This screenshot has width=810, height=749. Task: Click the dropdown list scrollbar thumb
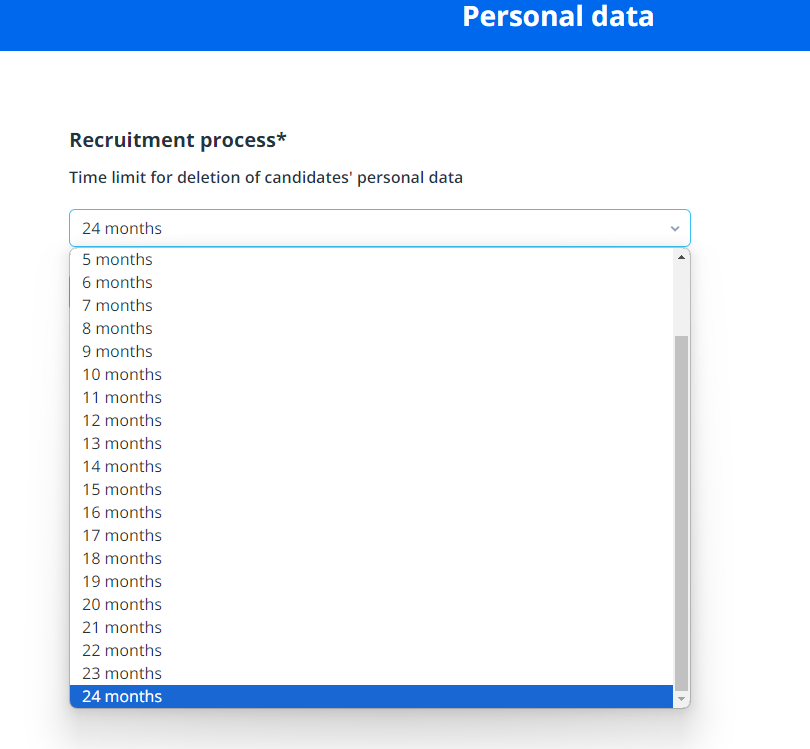click(682, 510)
